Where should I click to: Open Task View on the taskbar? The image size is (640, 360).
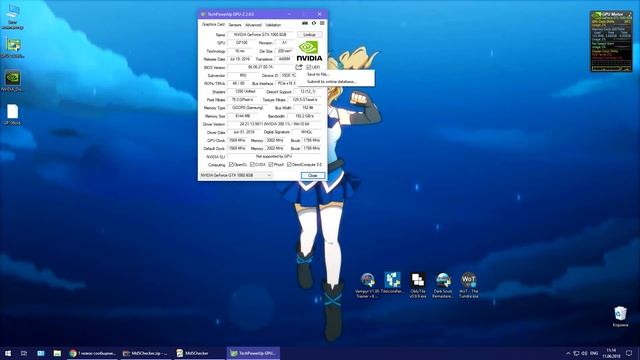coord(24,353)
